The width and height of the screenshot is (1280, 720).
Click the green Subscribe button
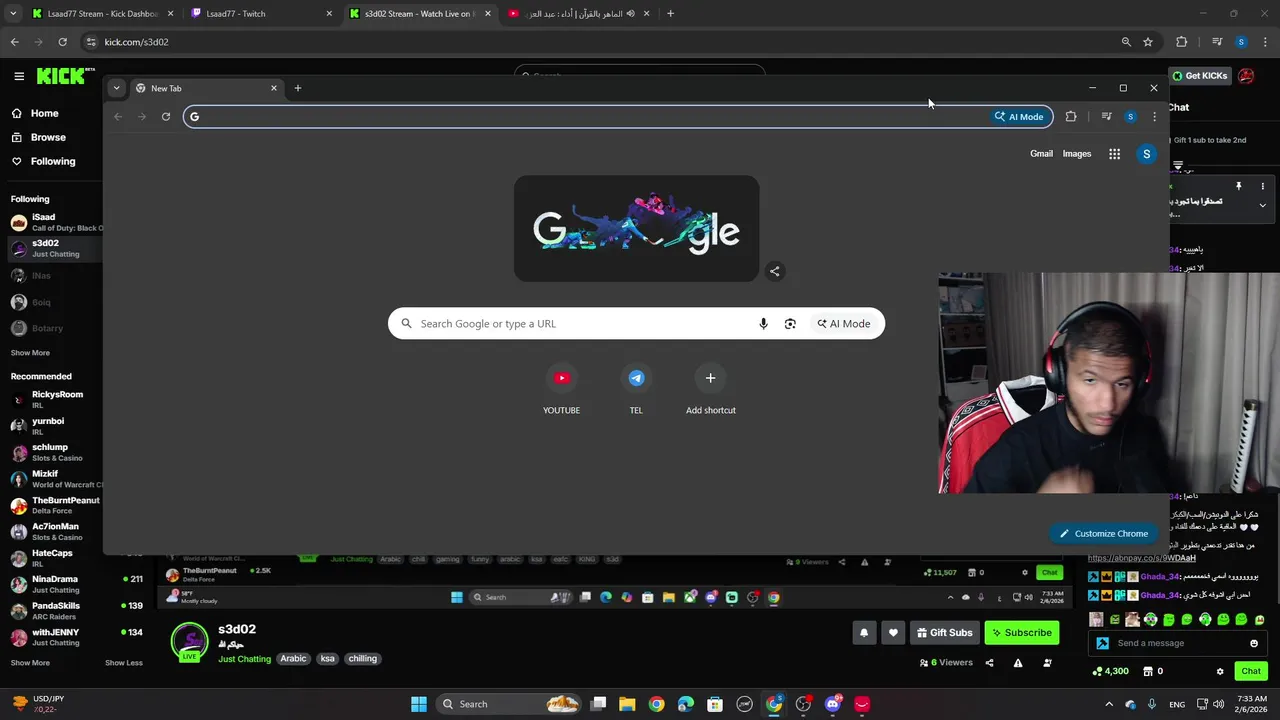pos(1021,632)
